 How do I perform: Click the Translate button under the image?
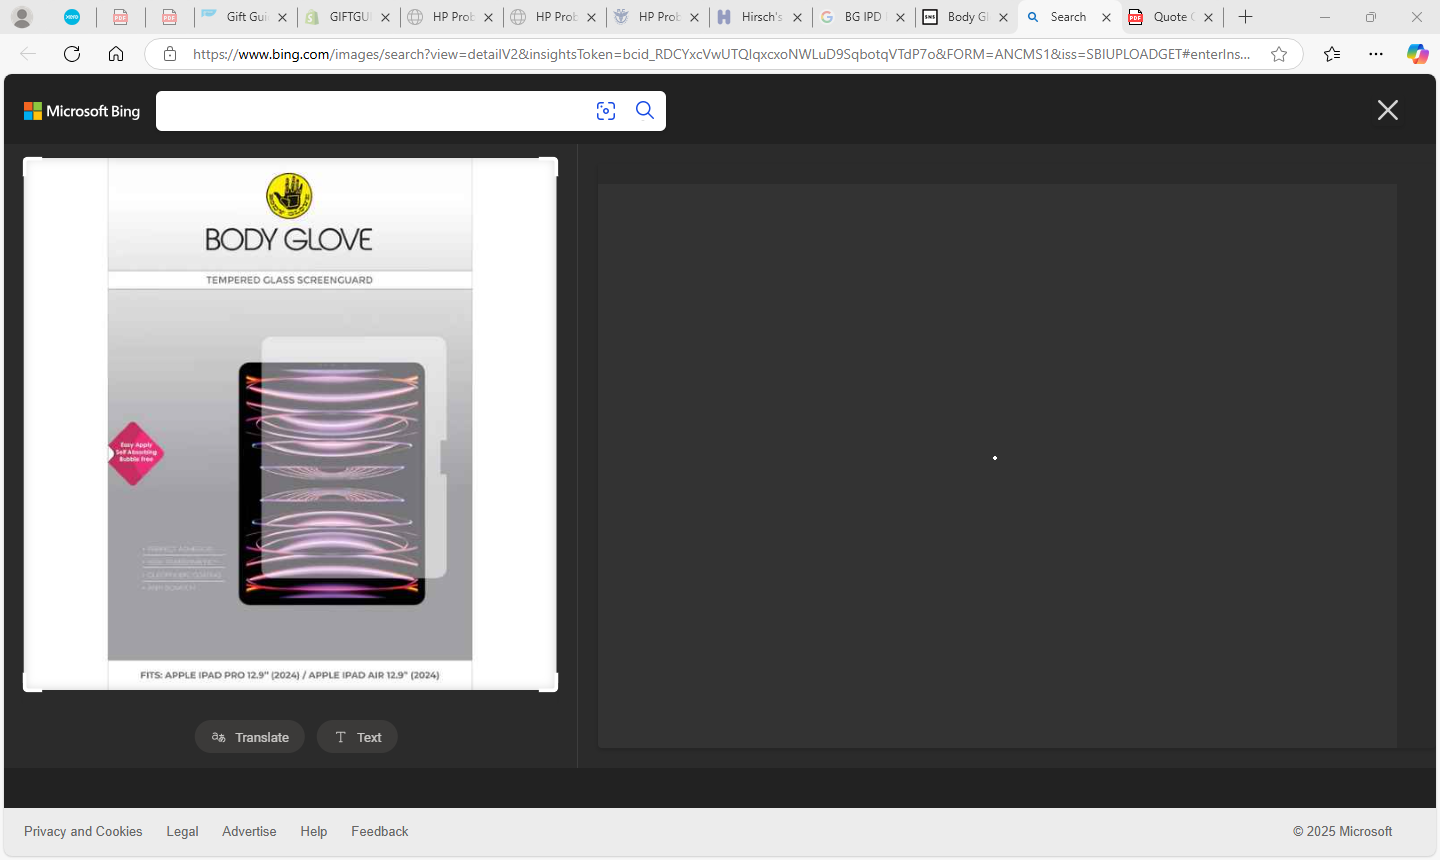click(x=250, y=737)
